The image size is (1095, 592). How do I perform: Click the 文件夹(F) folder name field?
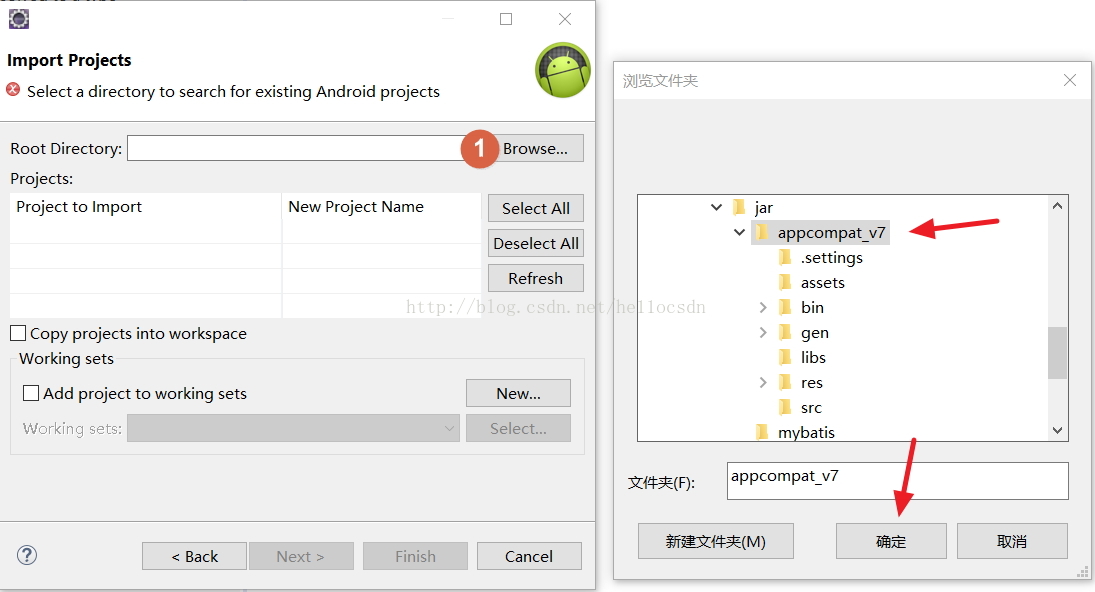click(x=897, y=481)
